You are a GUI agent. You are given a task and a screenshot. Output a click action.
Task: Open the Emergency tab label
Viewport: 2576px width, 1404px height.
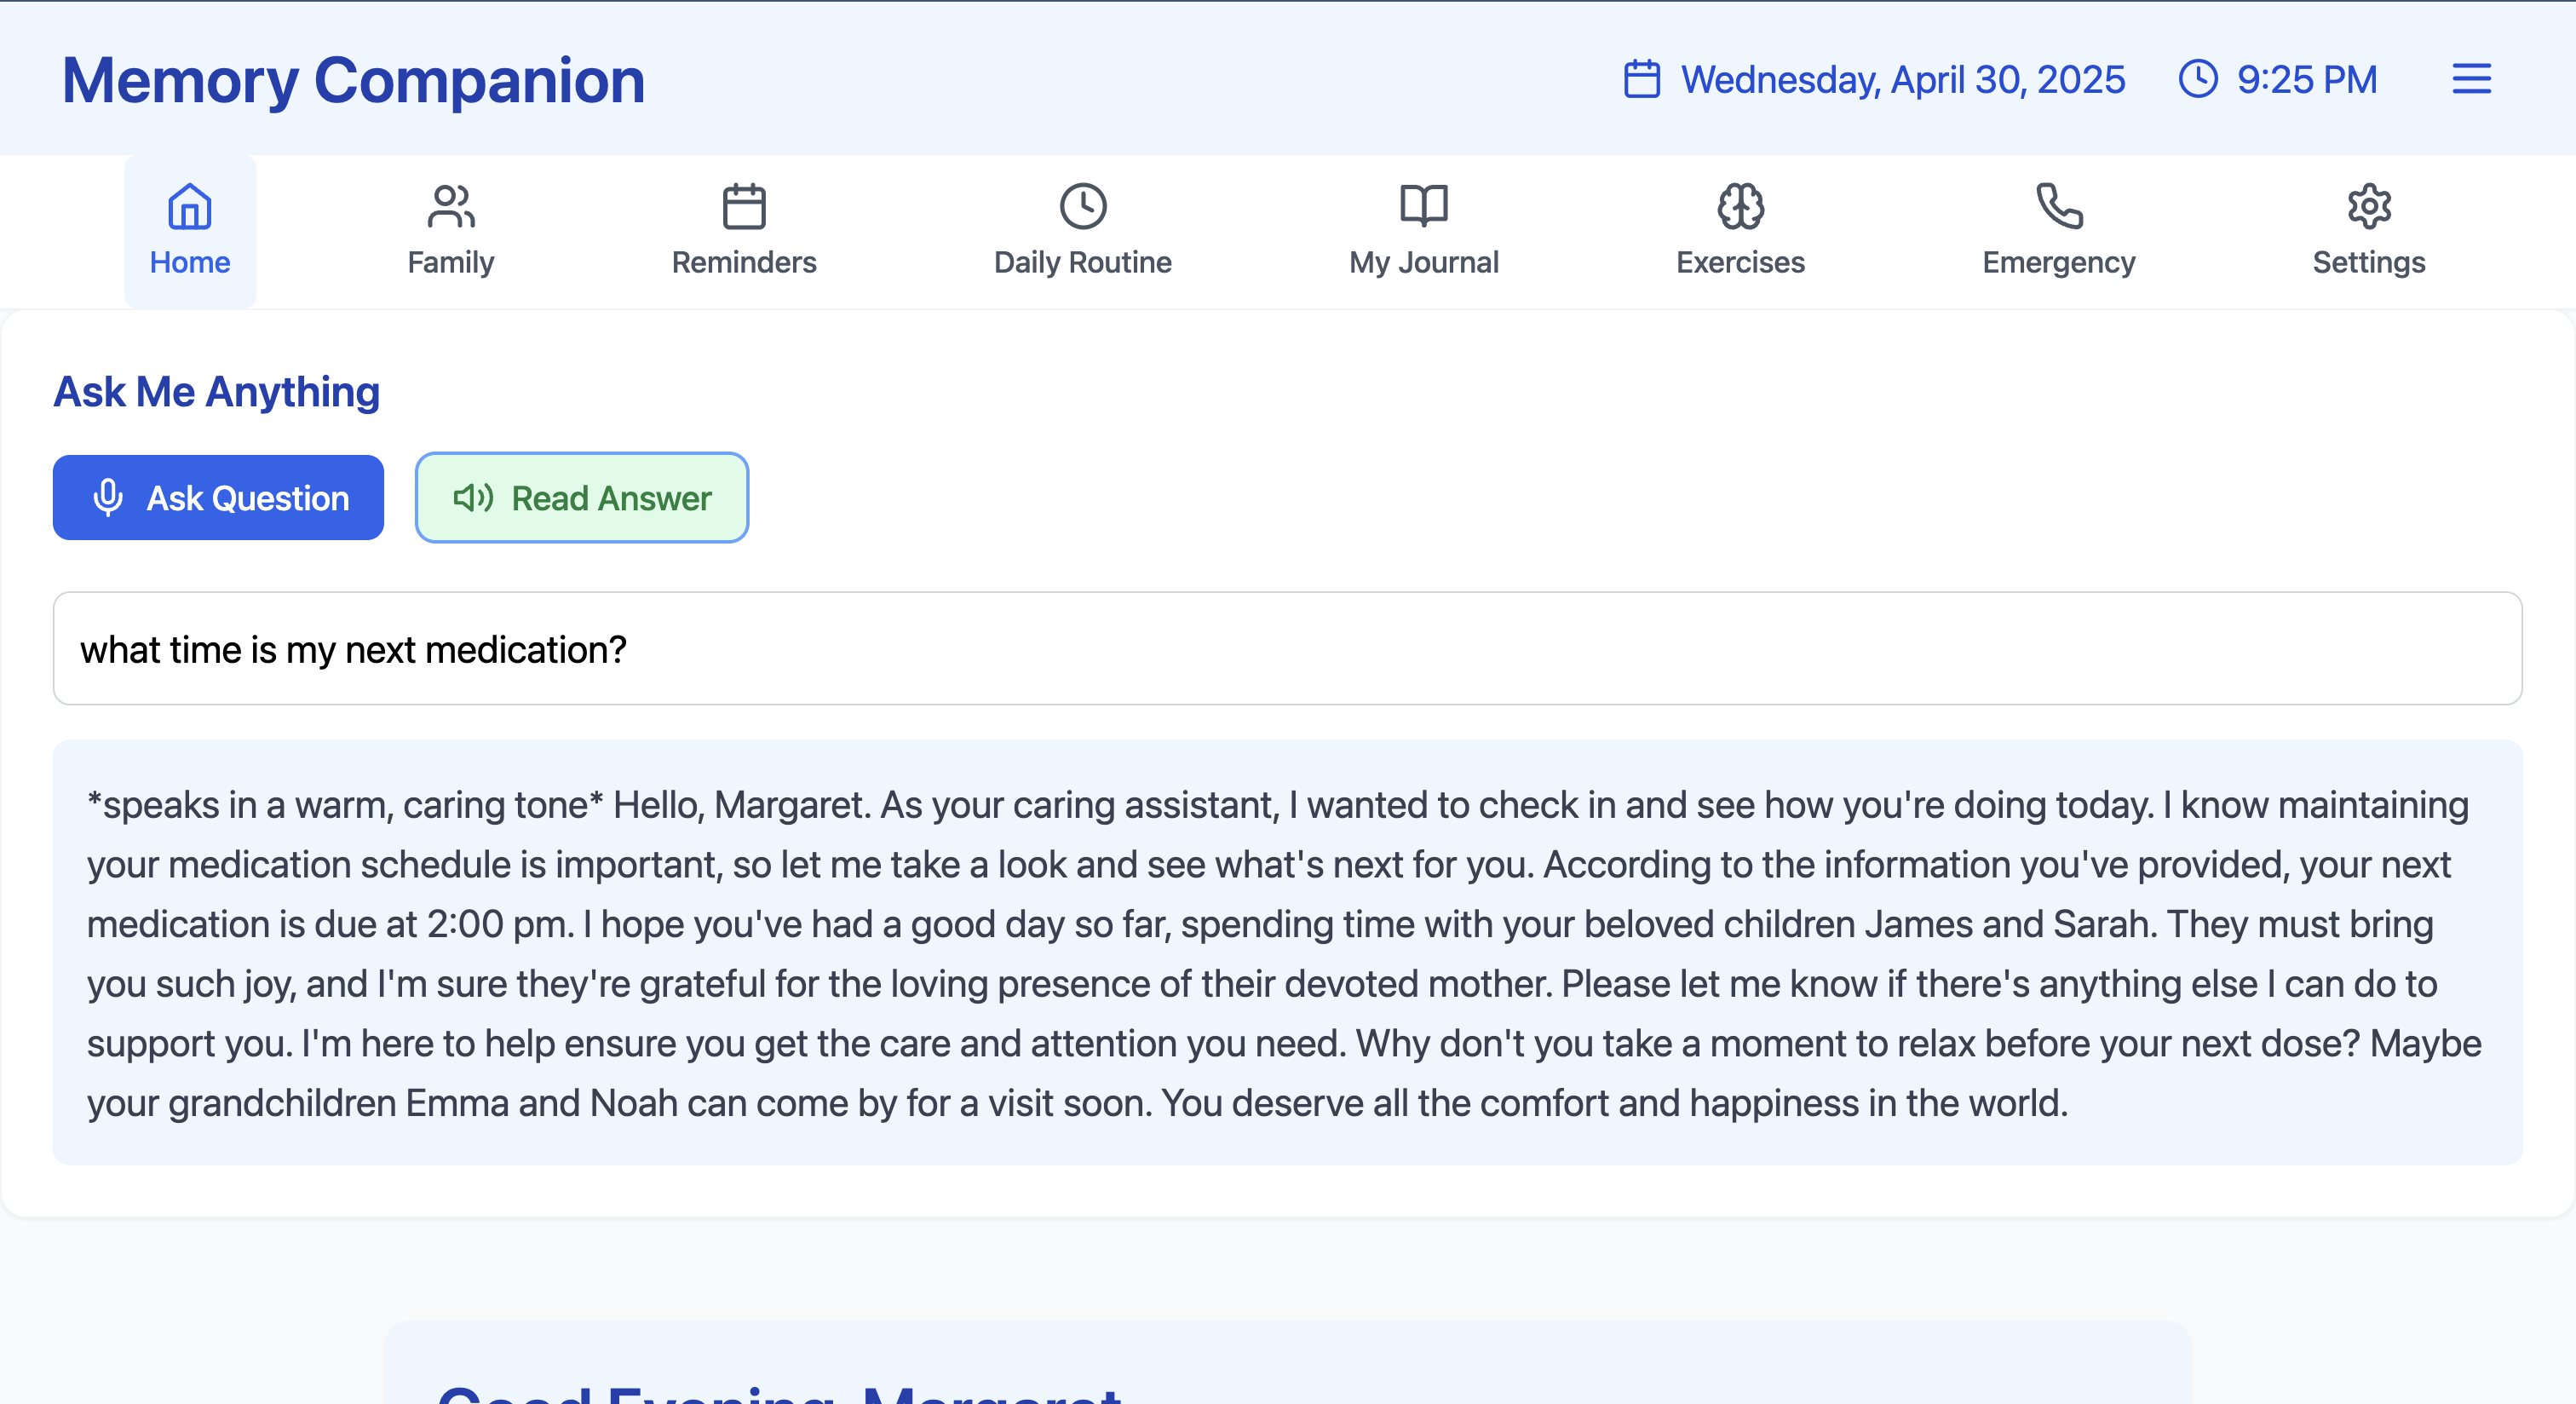pos(2058,263)
